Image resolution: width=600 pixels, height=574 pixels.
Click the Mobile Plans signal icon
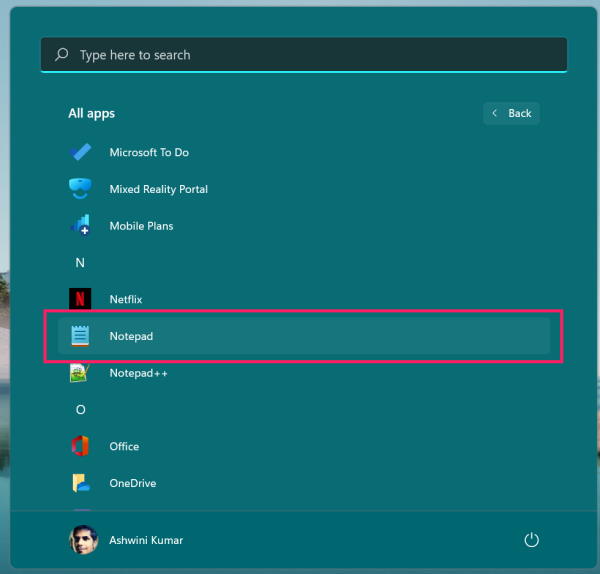(x=80, y=225)
